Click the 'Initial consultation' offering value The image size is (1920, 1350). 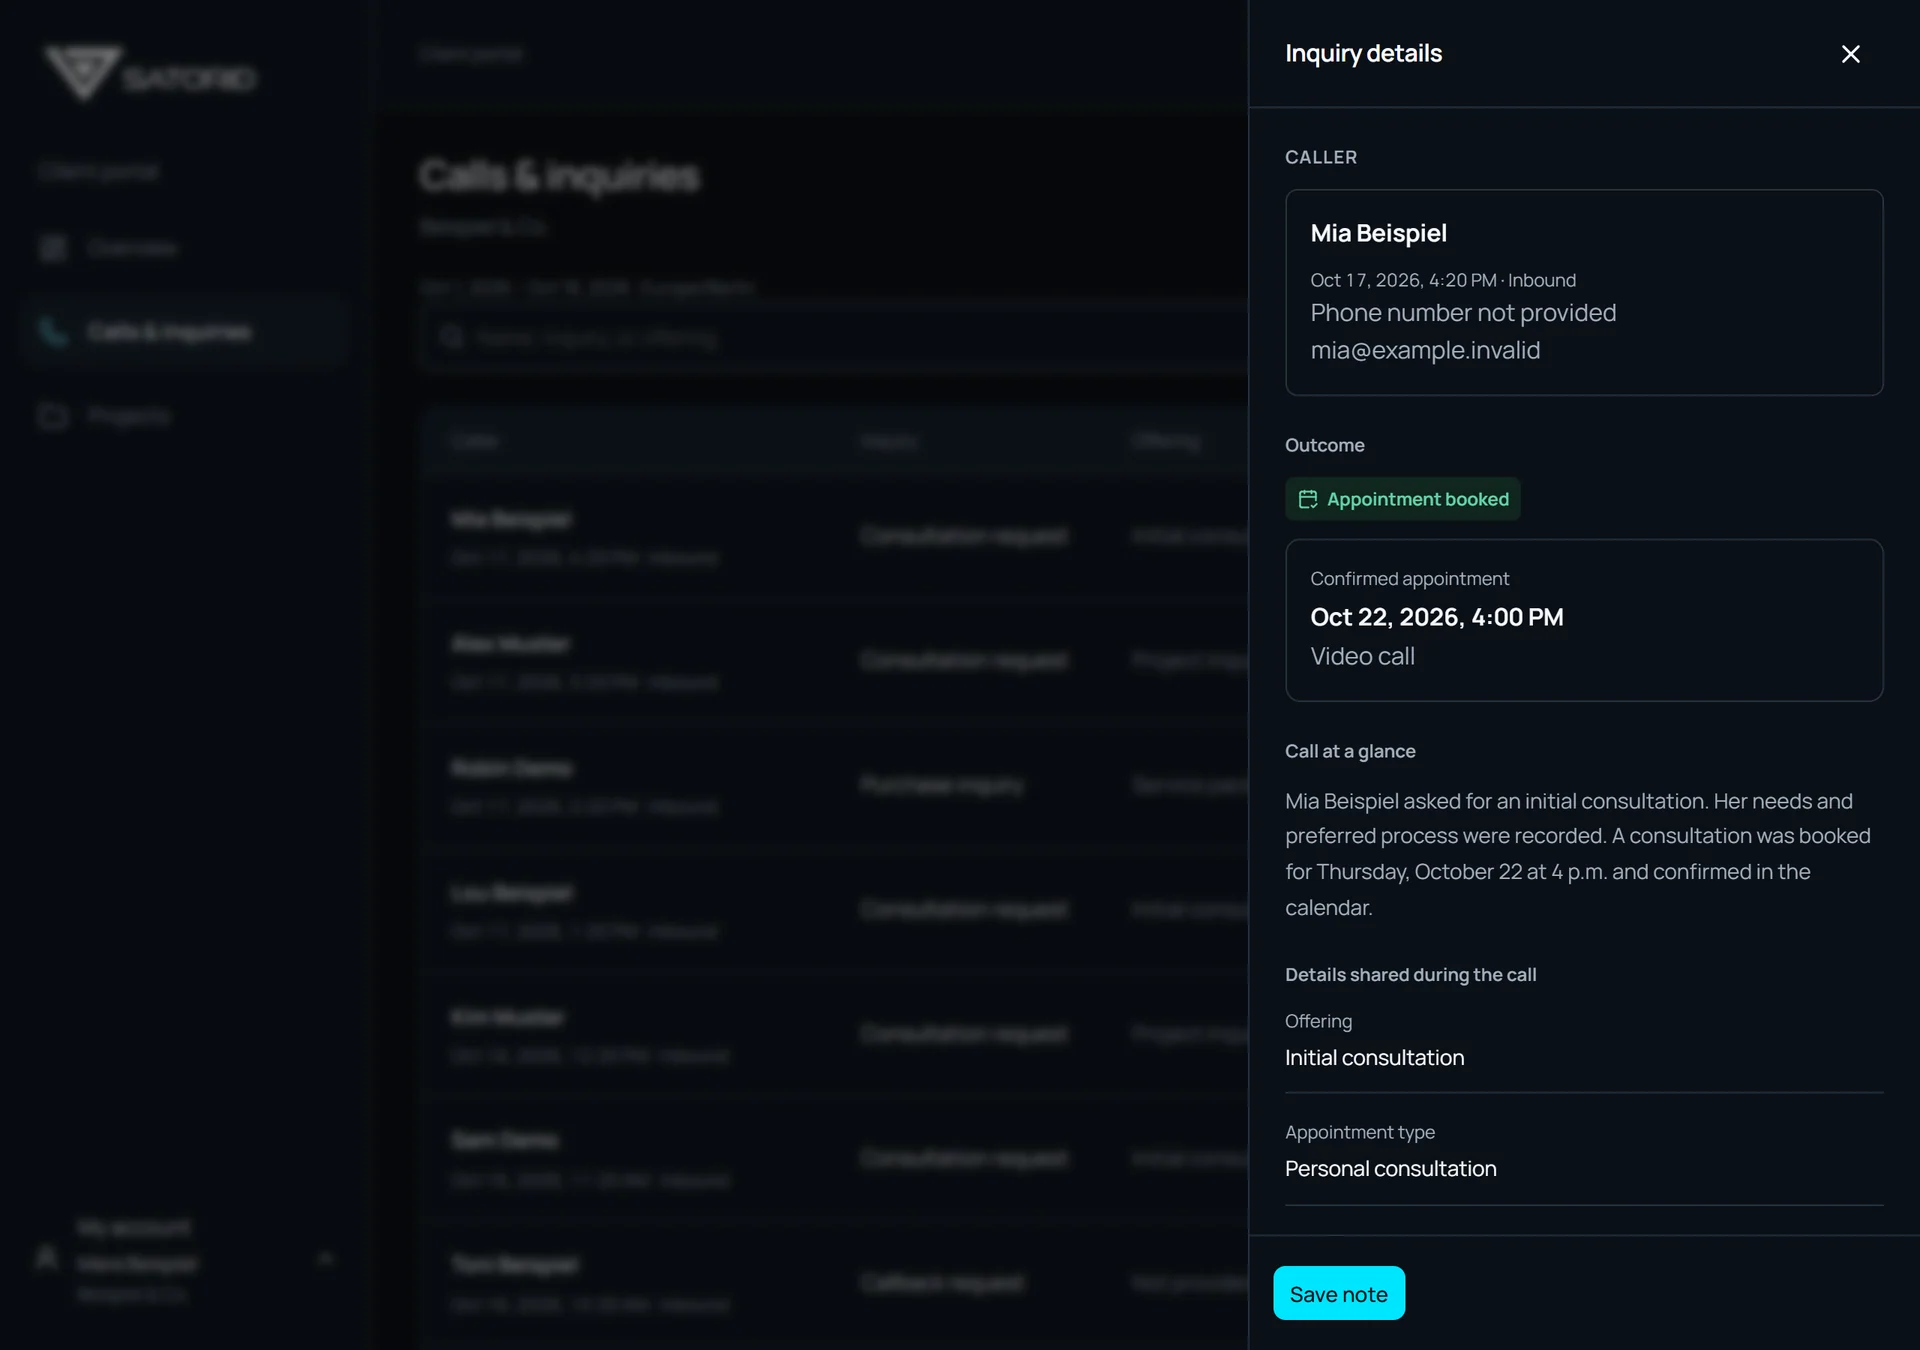pyautogui.click(x=1374, y=1057)
